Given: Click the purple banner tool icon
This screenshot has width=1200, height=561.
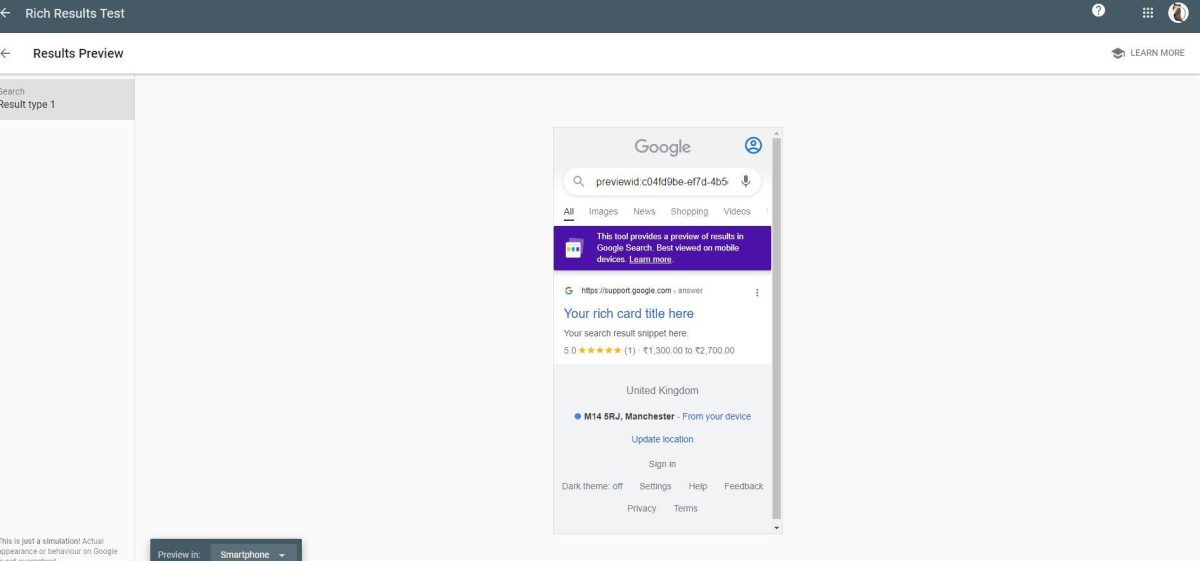Looking at the screenshot, I should click(x=574, y=248).
